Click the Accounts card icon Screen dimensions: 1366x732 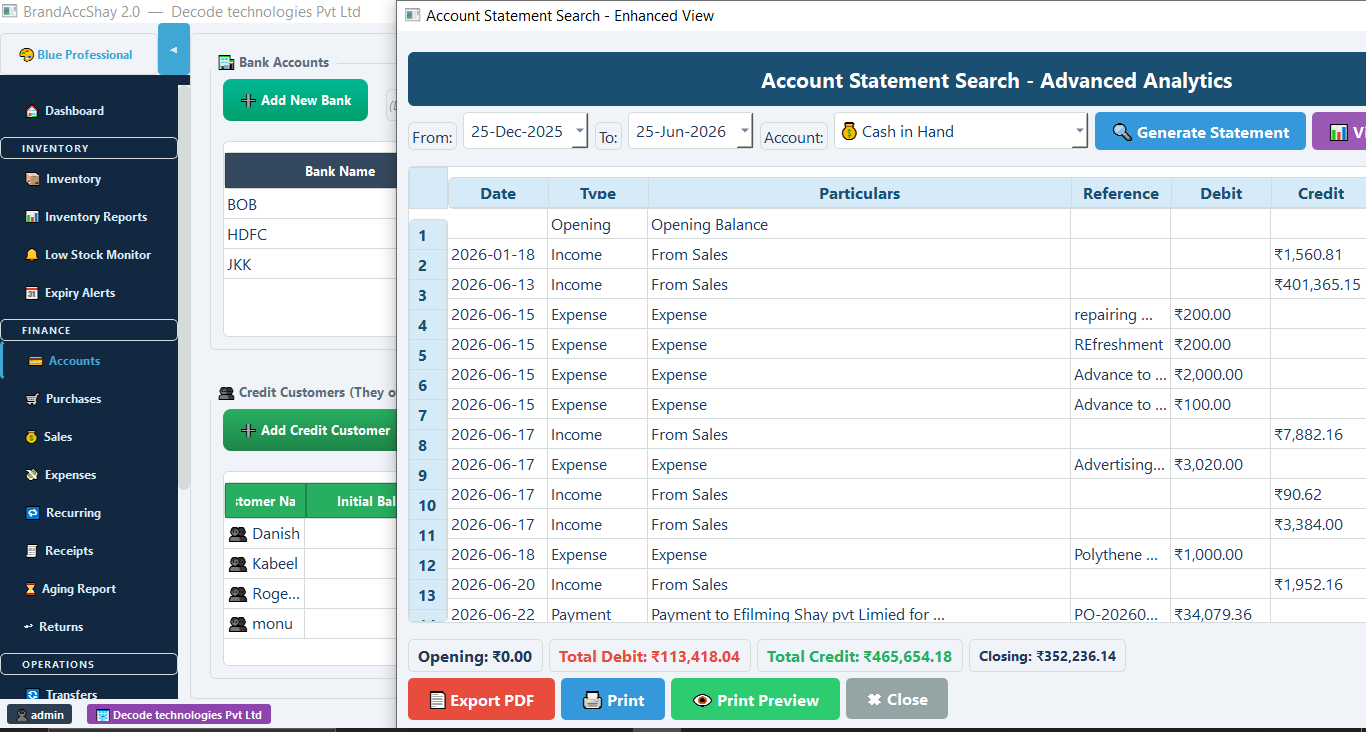(35, 361)
